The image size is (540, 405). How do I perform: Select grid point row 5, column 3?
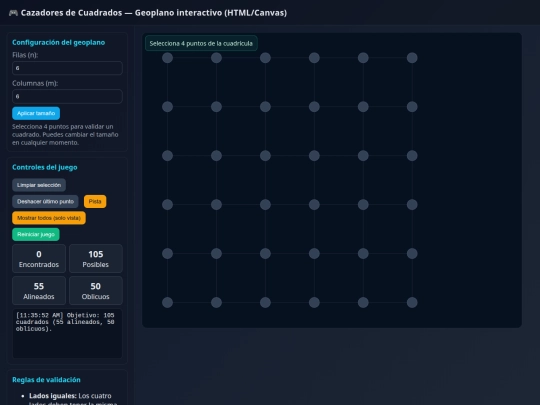point(265,253)
